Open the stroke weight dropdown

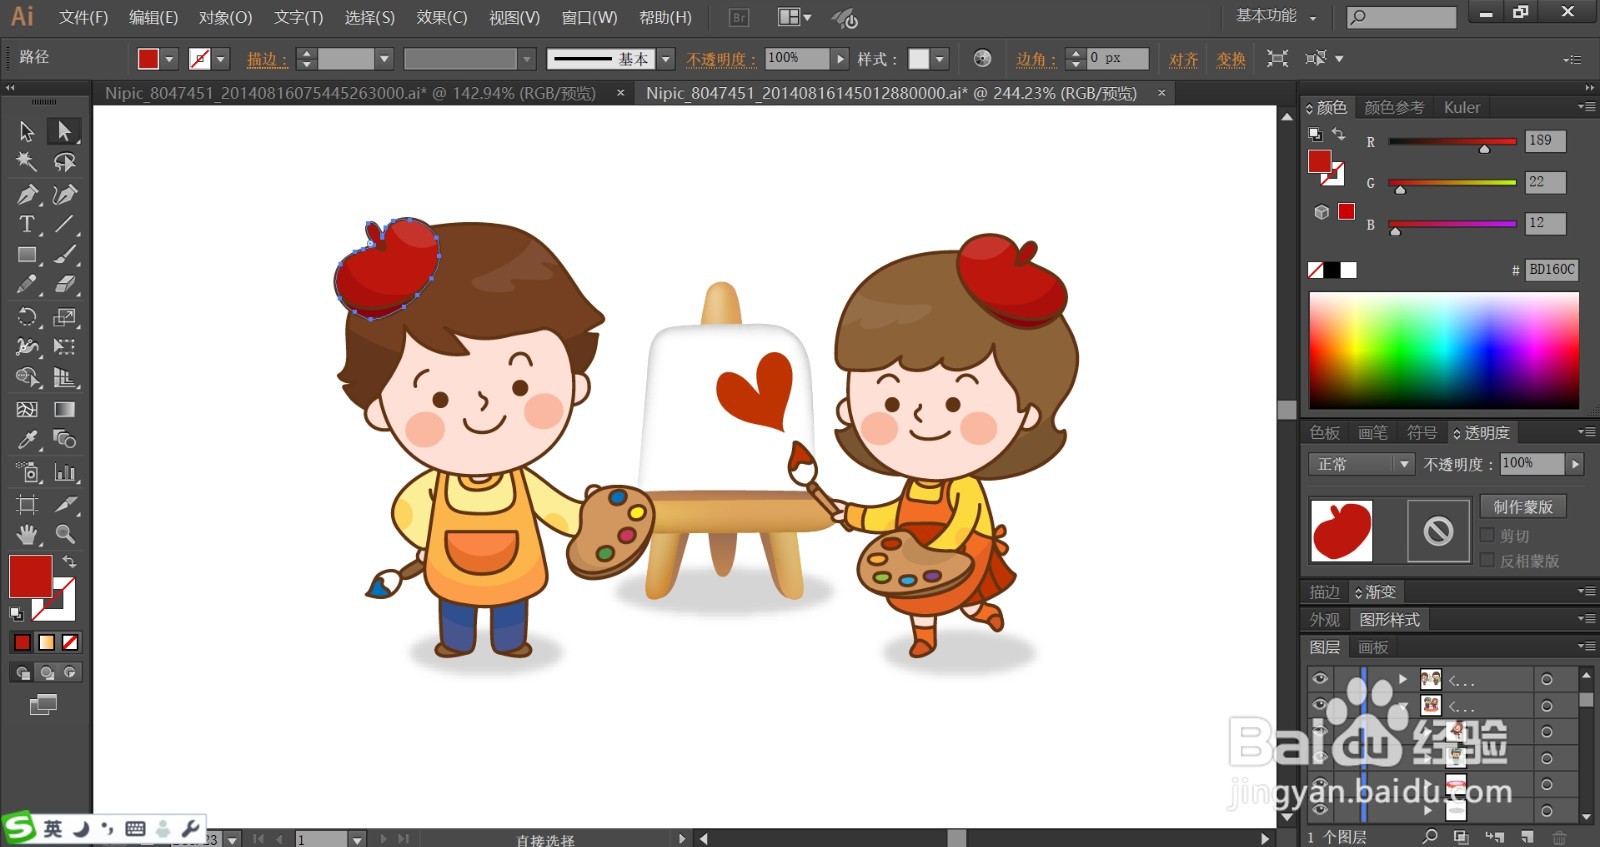pyautogui.click(x=383, y=59)
